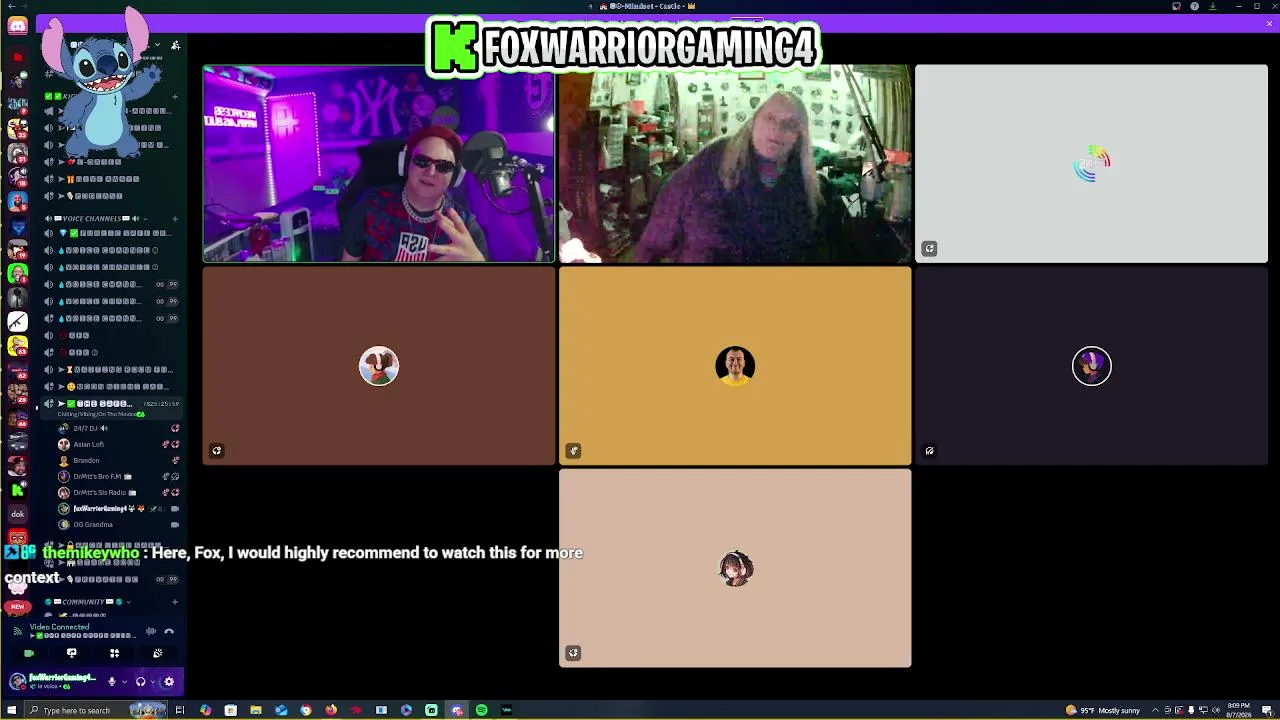Launch Spotify from the taskbar
Viewport: 1280px width, 720px height.
(481, 710)
